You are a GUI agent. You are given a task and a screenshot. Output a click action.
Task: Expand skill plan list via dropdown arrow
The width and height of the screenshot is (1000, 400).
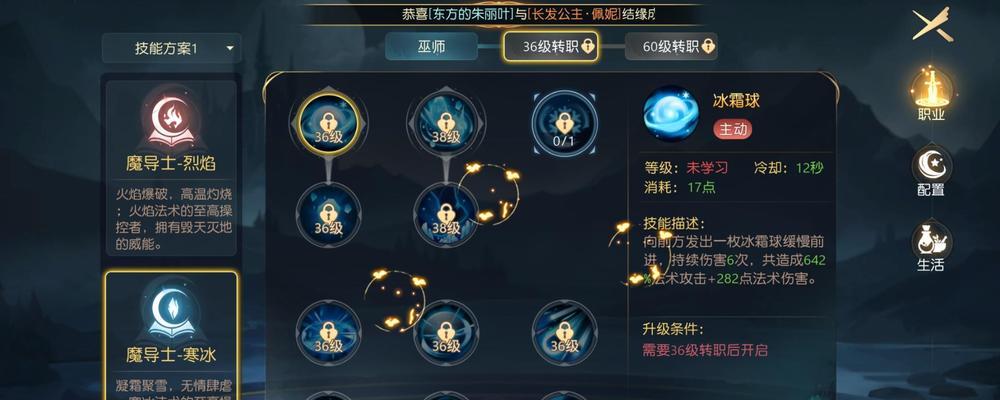coord(230,48)
